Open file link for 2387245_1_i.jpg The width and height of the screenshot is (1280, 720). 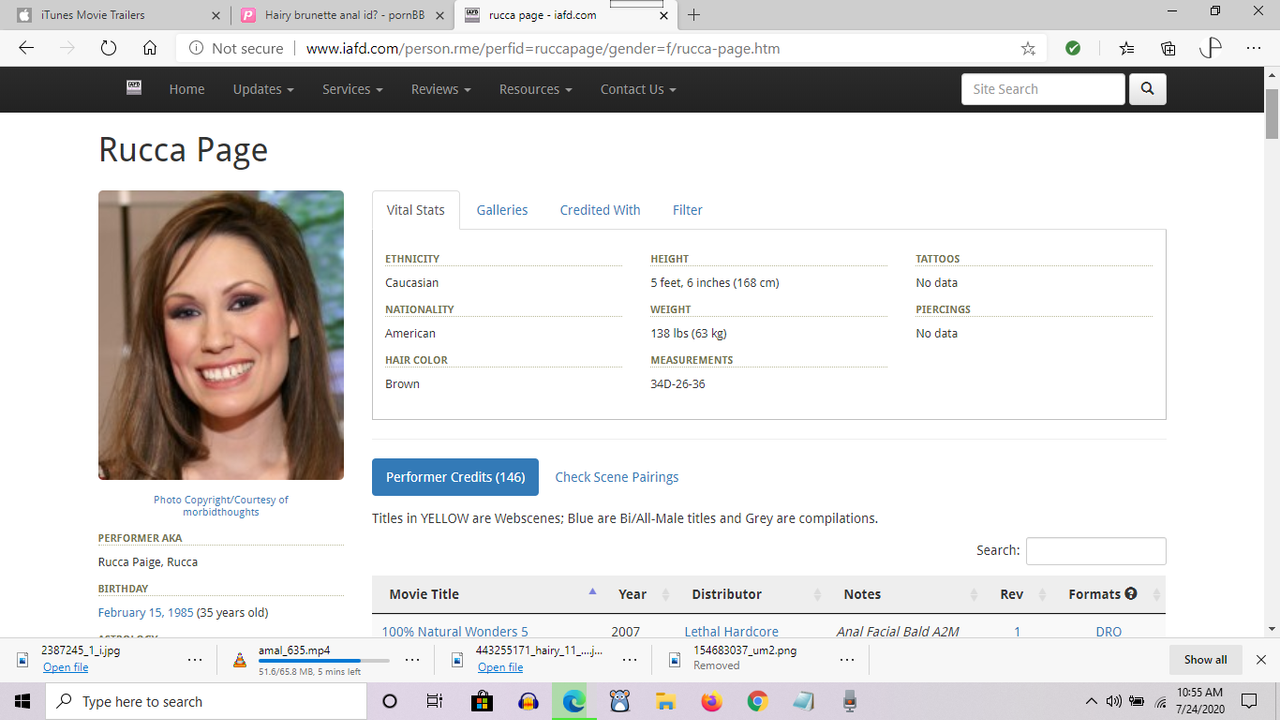tap(65, 667)
